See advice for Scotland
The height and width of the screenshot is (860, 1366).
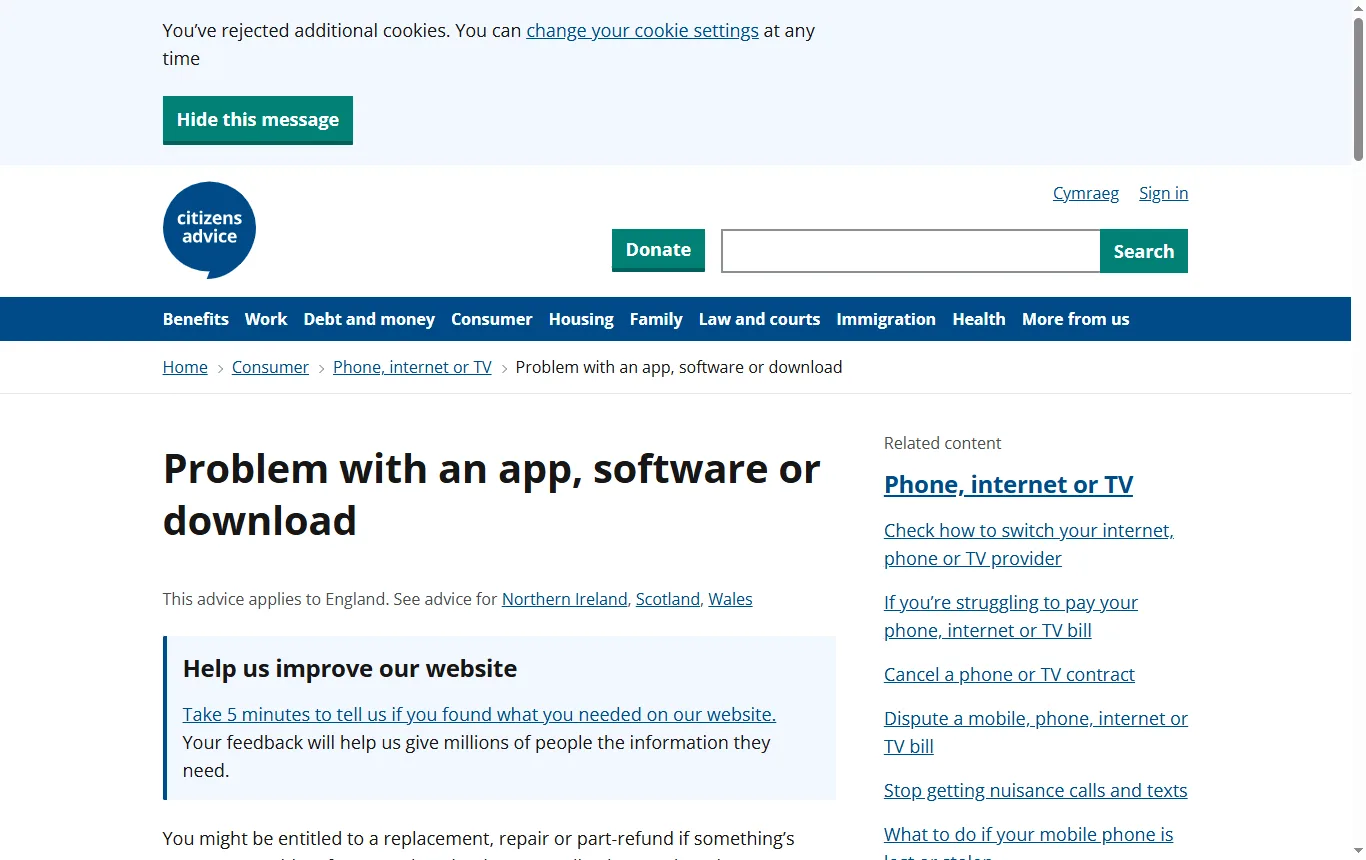[x=668, y=599]
